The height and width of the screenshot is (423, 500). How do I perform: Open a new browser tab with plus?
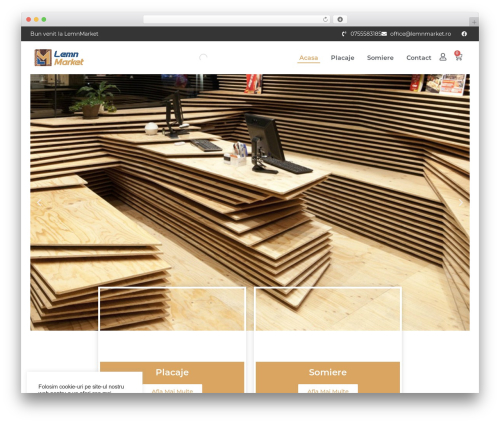click(474, 22)
